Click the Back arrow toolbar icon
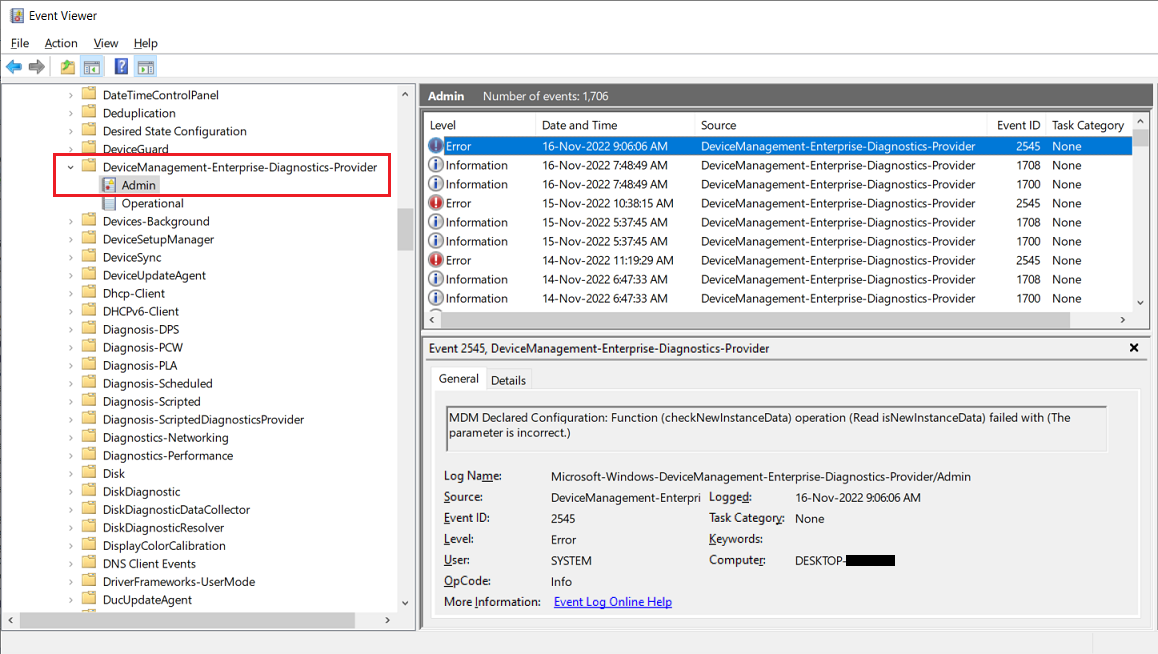1158x654 pixels. 14,67
